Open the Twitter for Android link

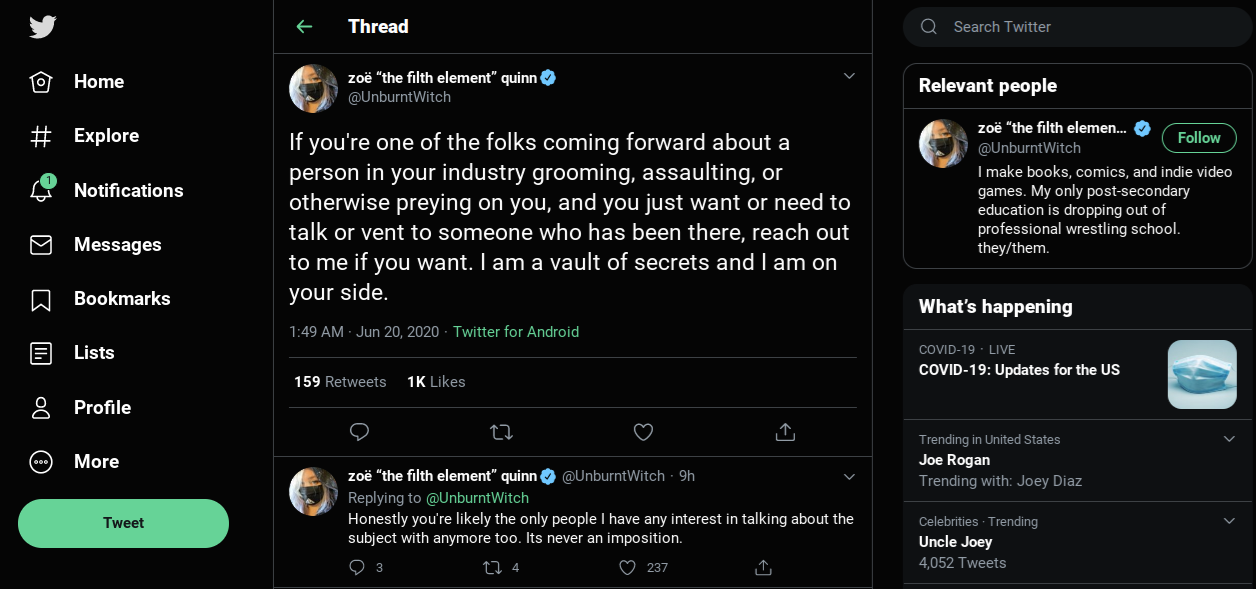tap(516, 332)
